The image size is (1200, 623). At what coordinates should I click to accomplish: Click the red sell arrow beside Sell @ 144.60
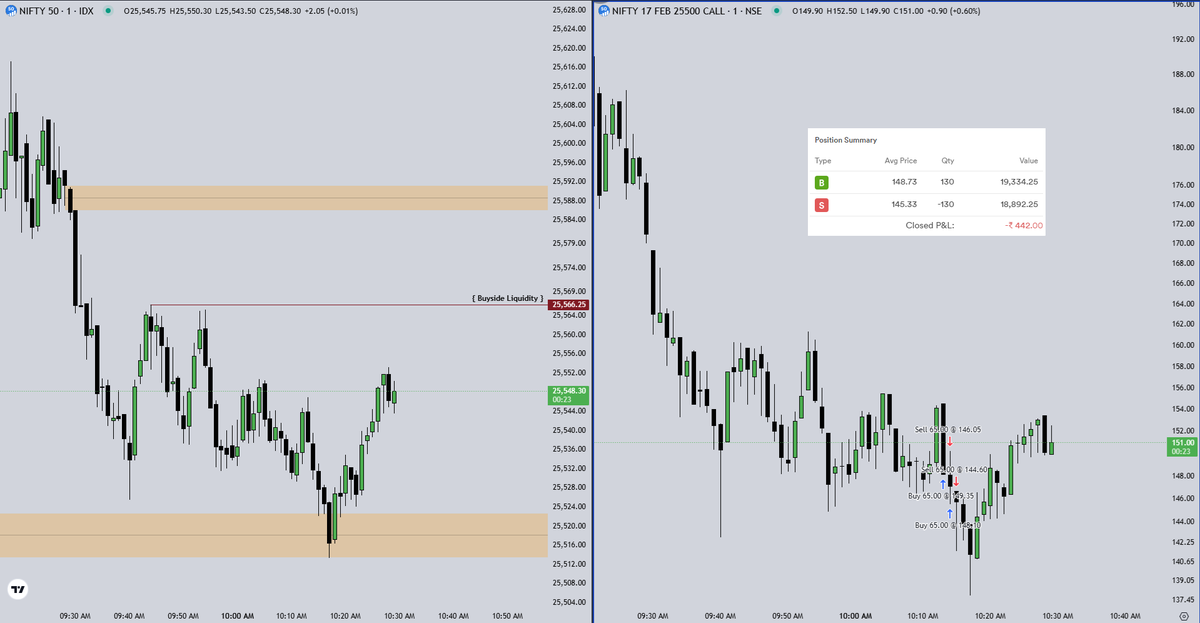[956, 481]
